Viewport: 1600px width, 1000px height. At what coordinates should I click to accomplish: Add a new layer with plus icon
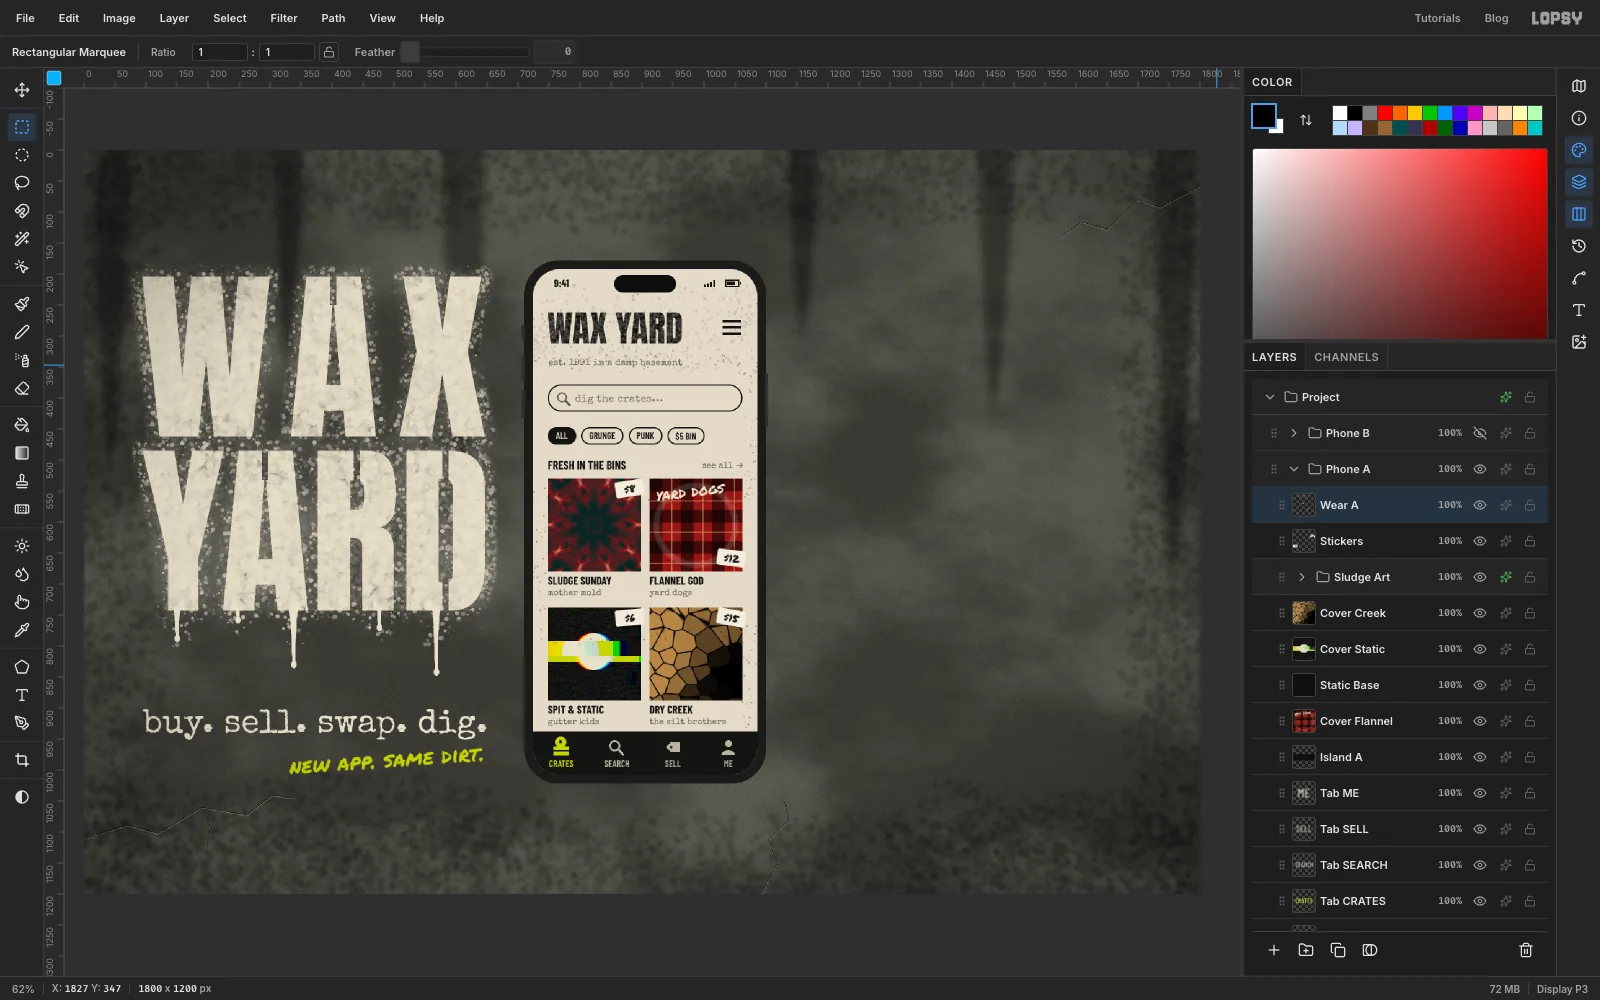1274,950
